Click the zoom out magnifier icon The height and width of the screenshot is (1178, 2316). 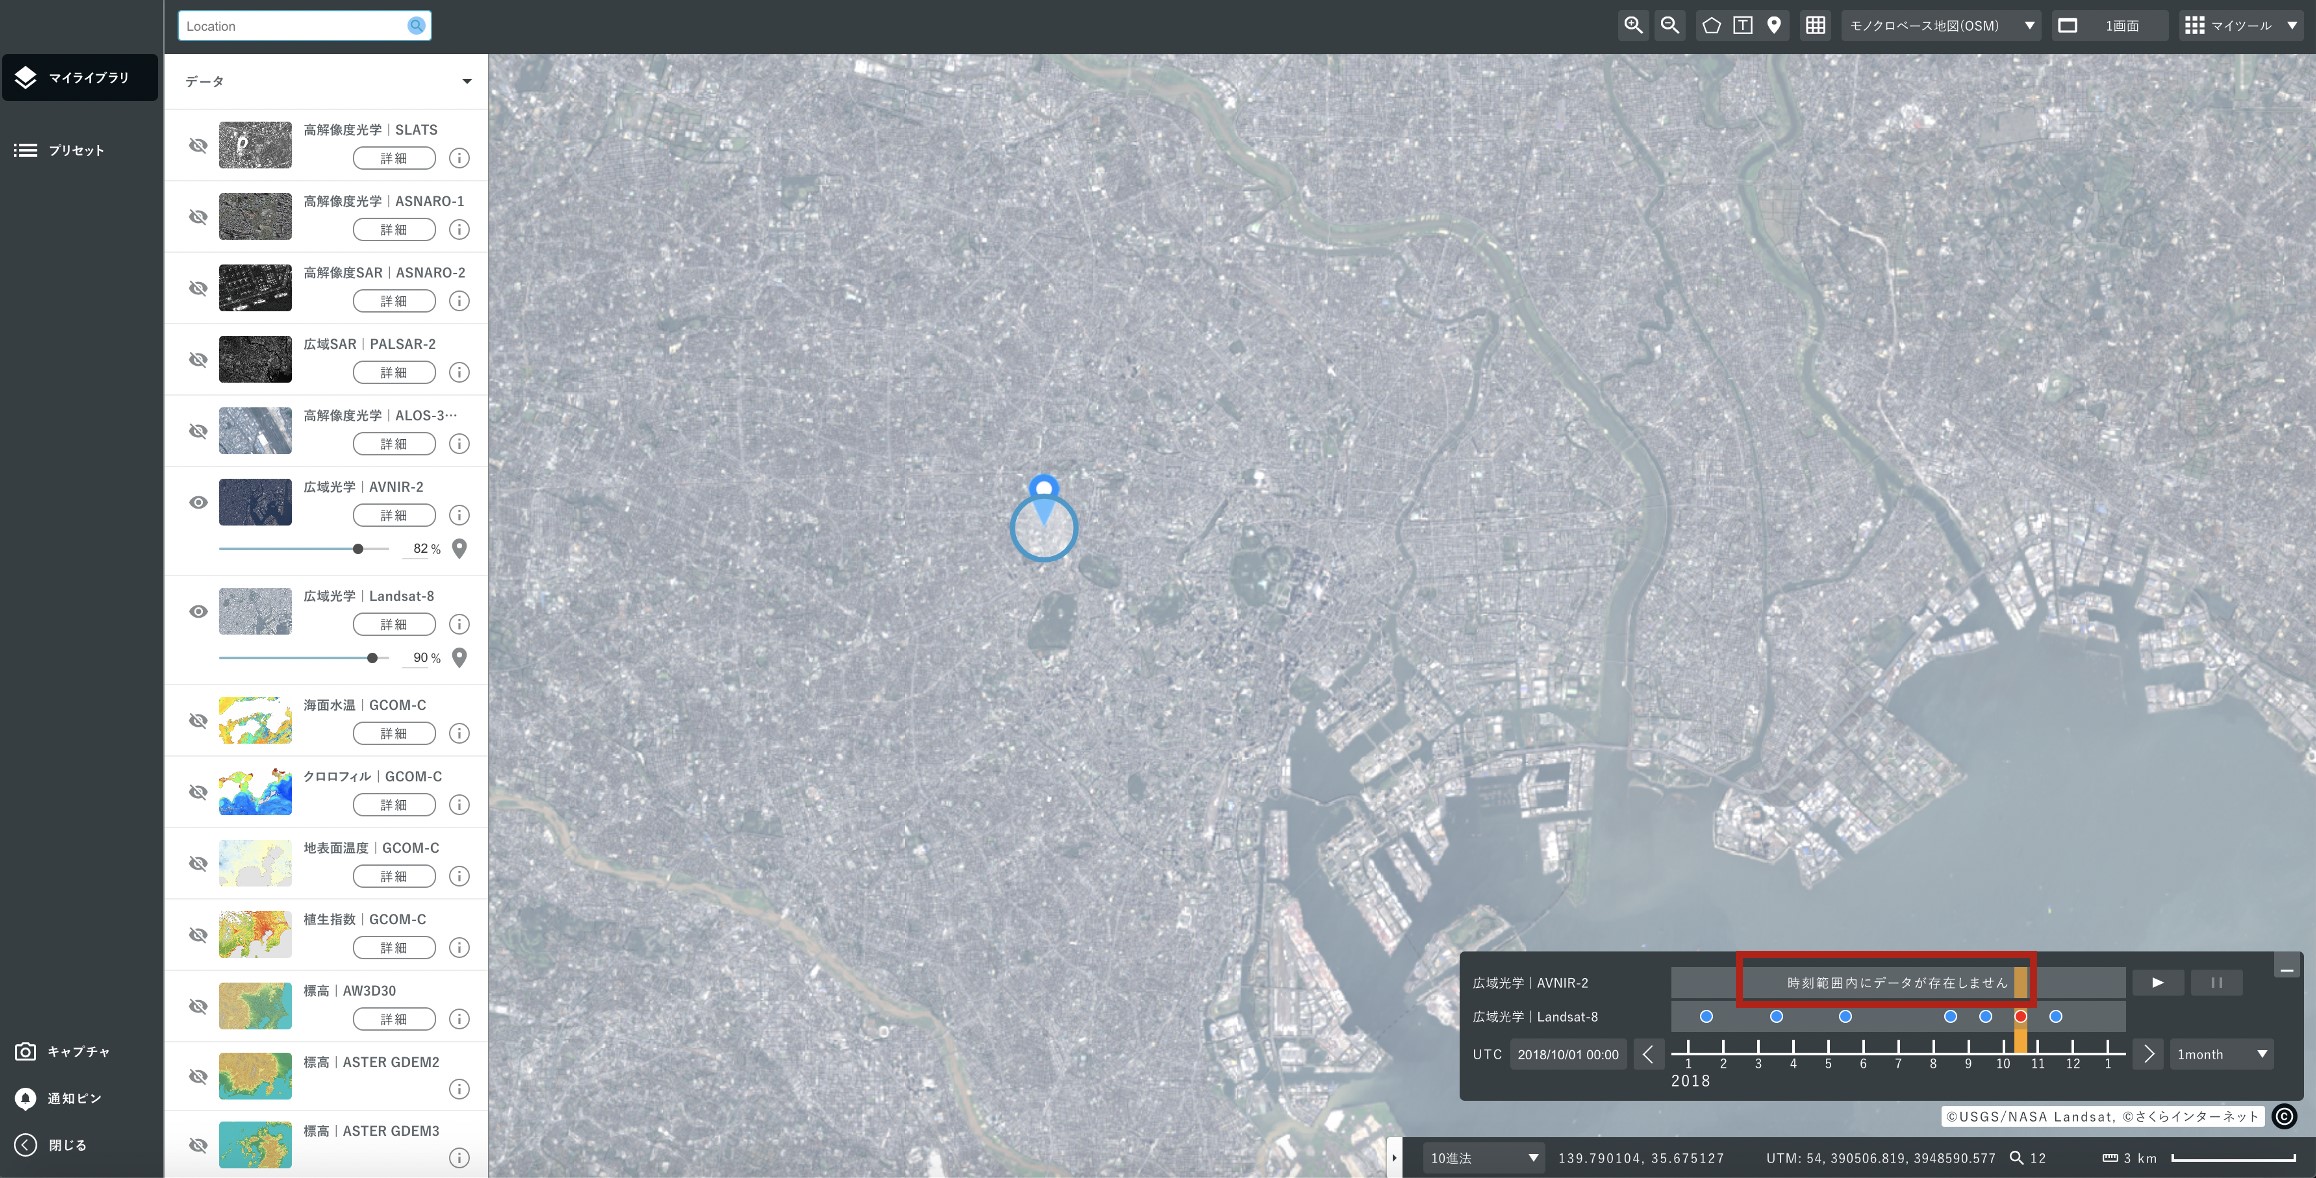click(1670, 26)
